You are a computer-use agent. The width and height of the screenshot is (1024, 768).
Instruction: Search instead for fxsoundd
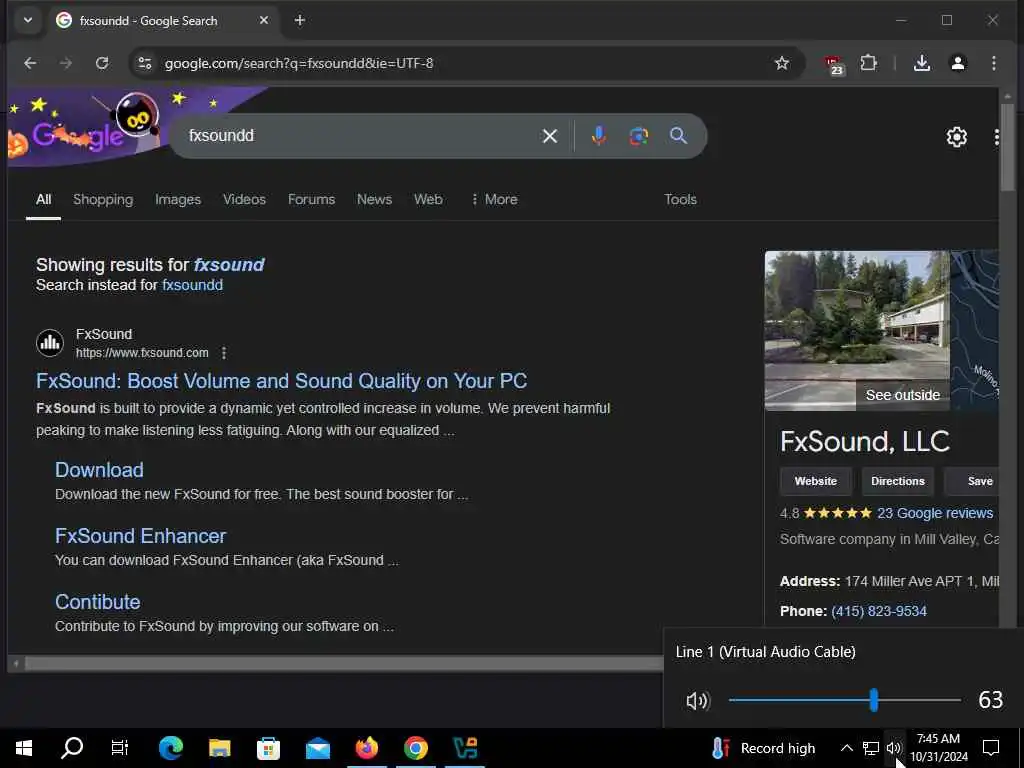[193, 285]
